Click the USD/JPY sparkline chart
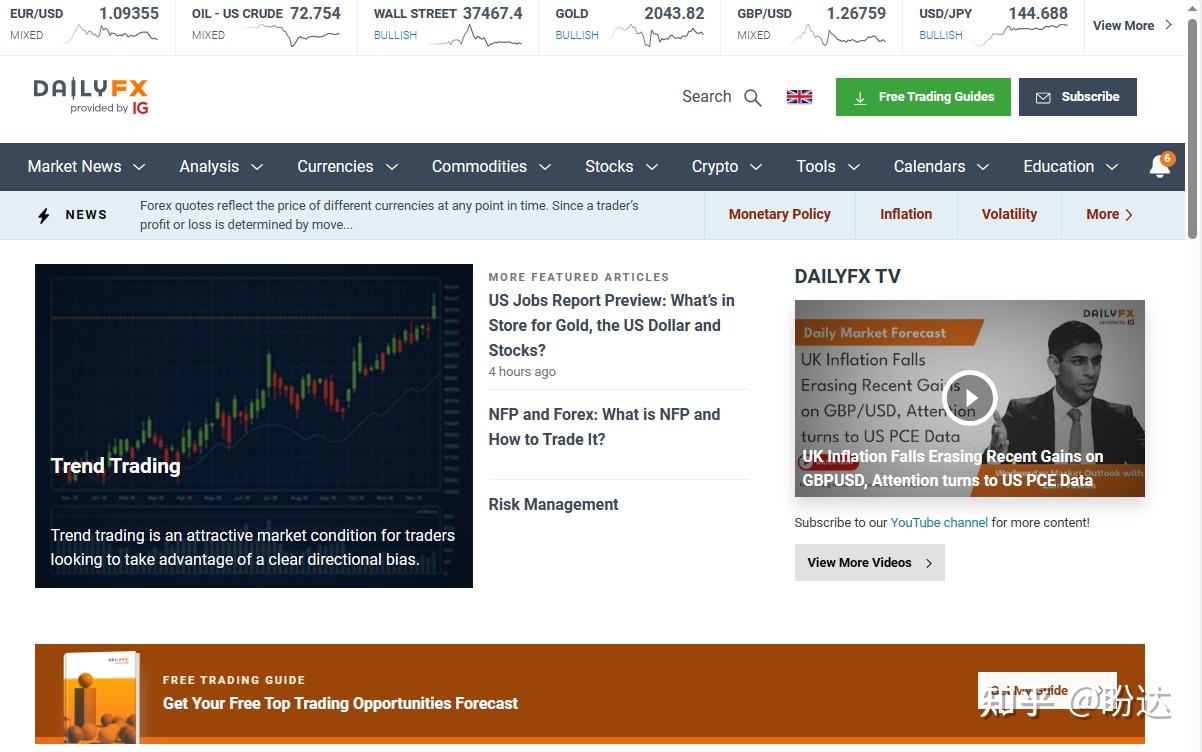 [1022, 35]
